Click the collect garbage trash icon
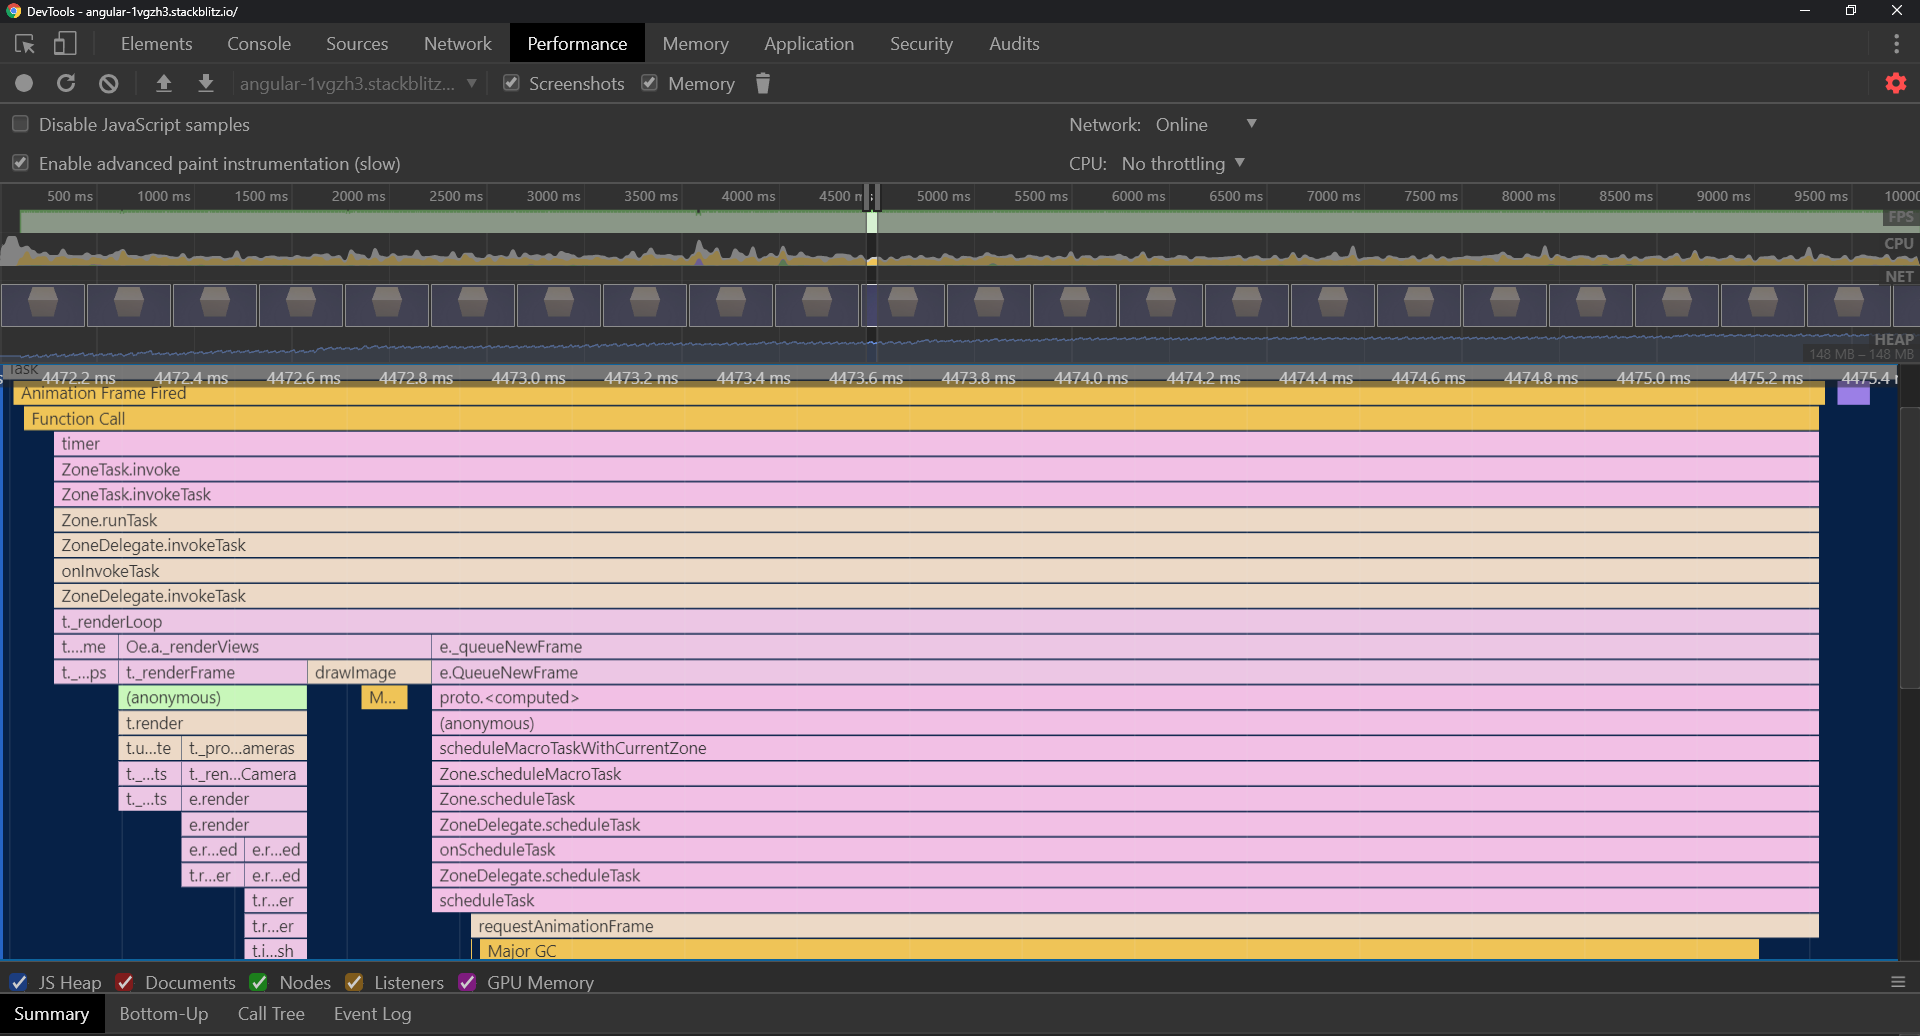Image resolution: width=1920 pixels, height=1036 pixels. click(x=763, y=84)
